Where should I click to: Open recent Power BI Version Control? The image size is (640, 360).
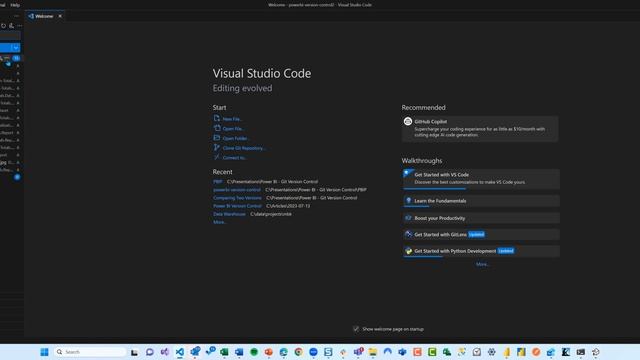[x=237, y=206]
